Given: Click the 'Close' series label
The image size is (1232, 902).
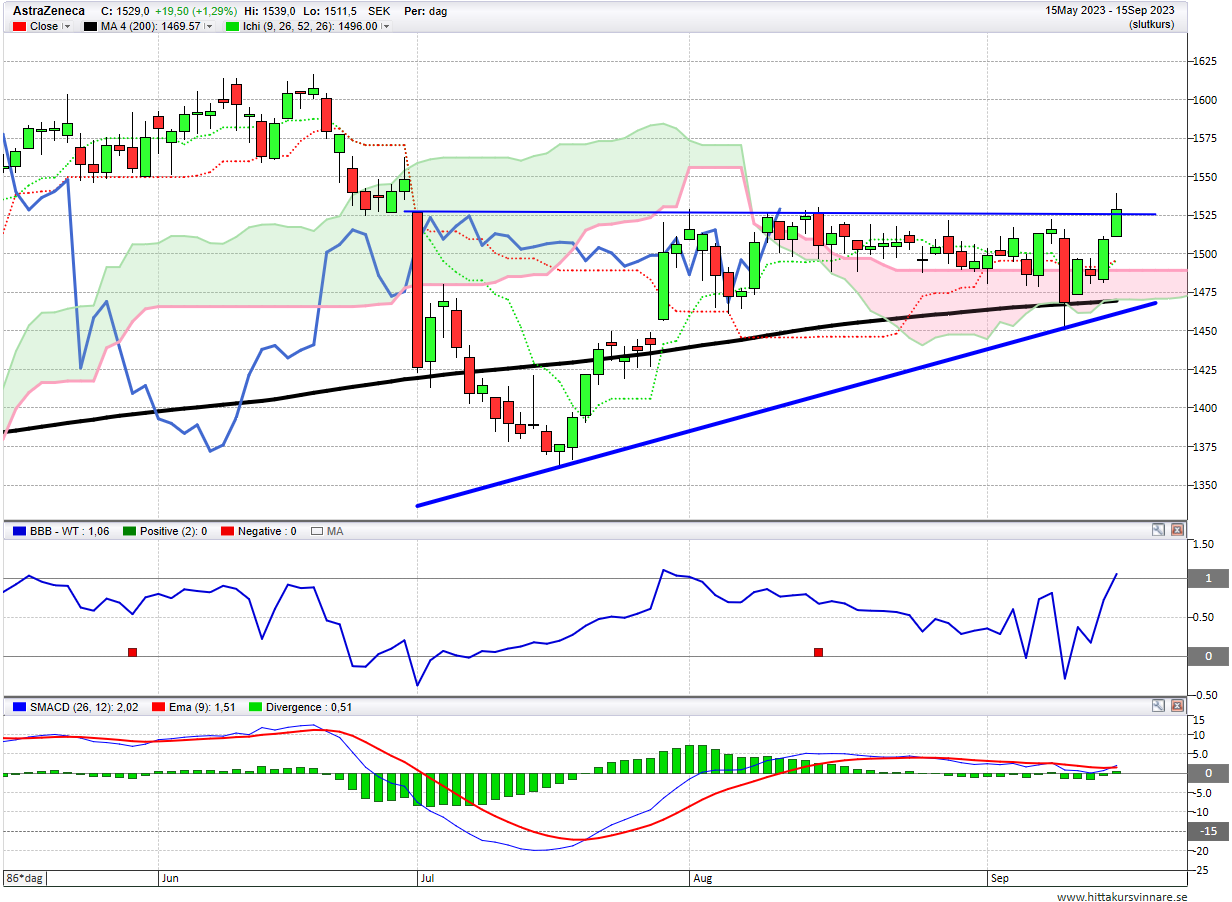Looking at the screenshot, I should coord(44,27).
